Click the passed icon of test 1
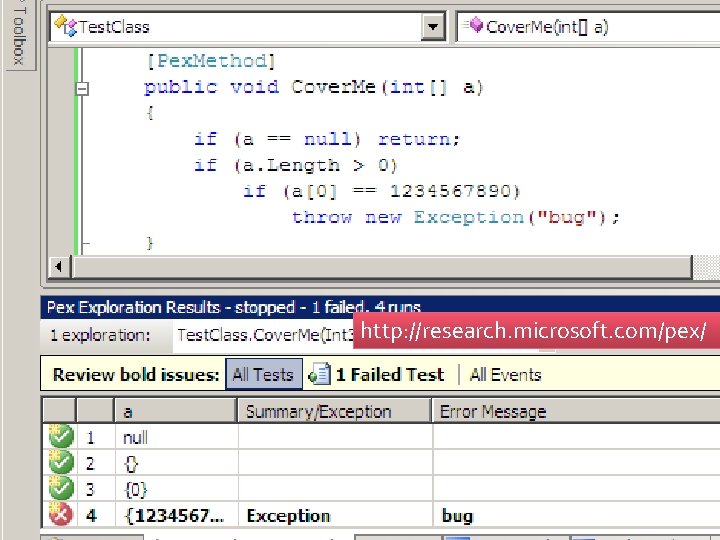The height and width of the screenshot is (540, 720). click(61, 436)
